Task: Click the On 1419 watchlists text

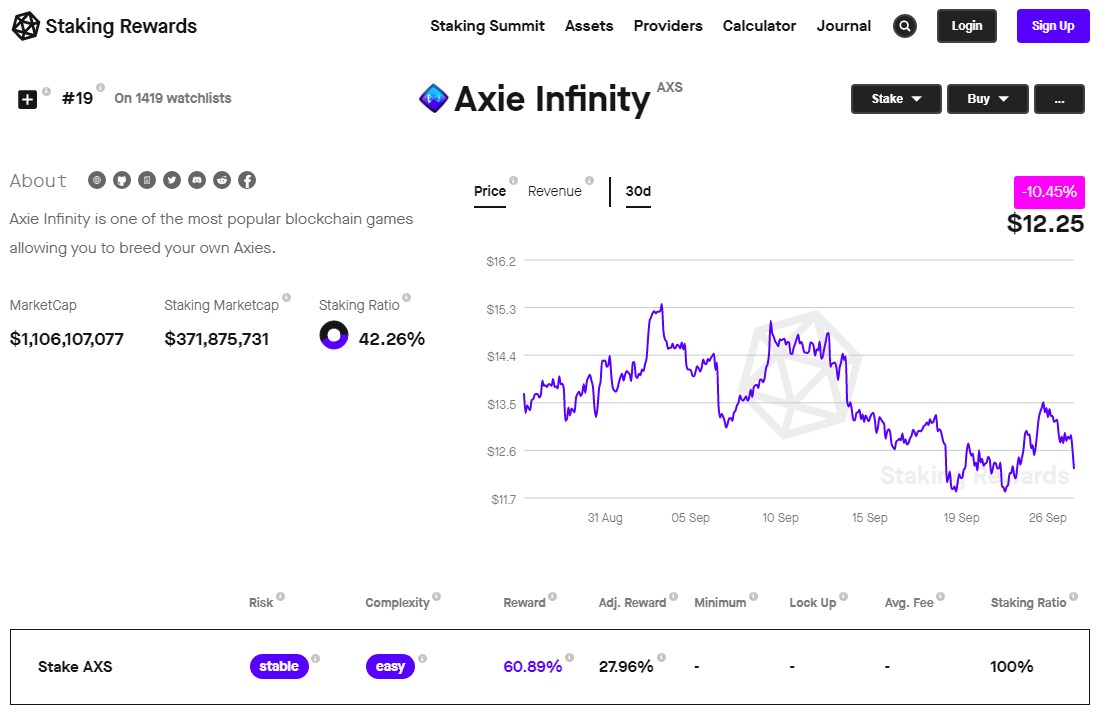Action: point(173,98)
